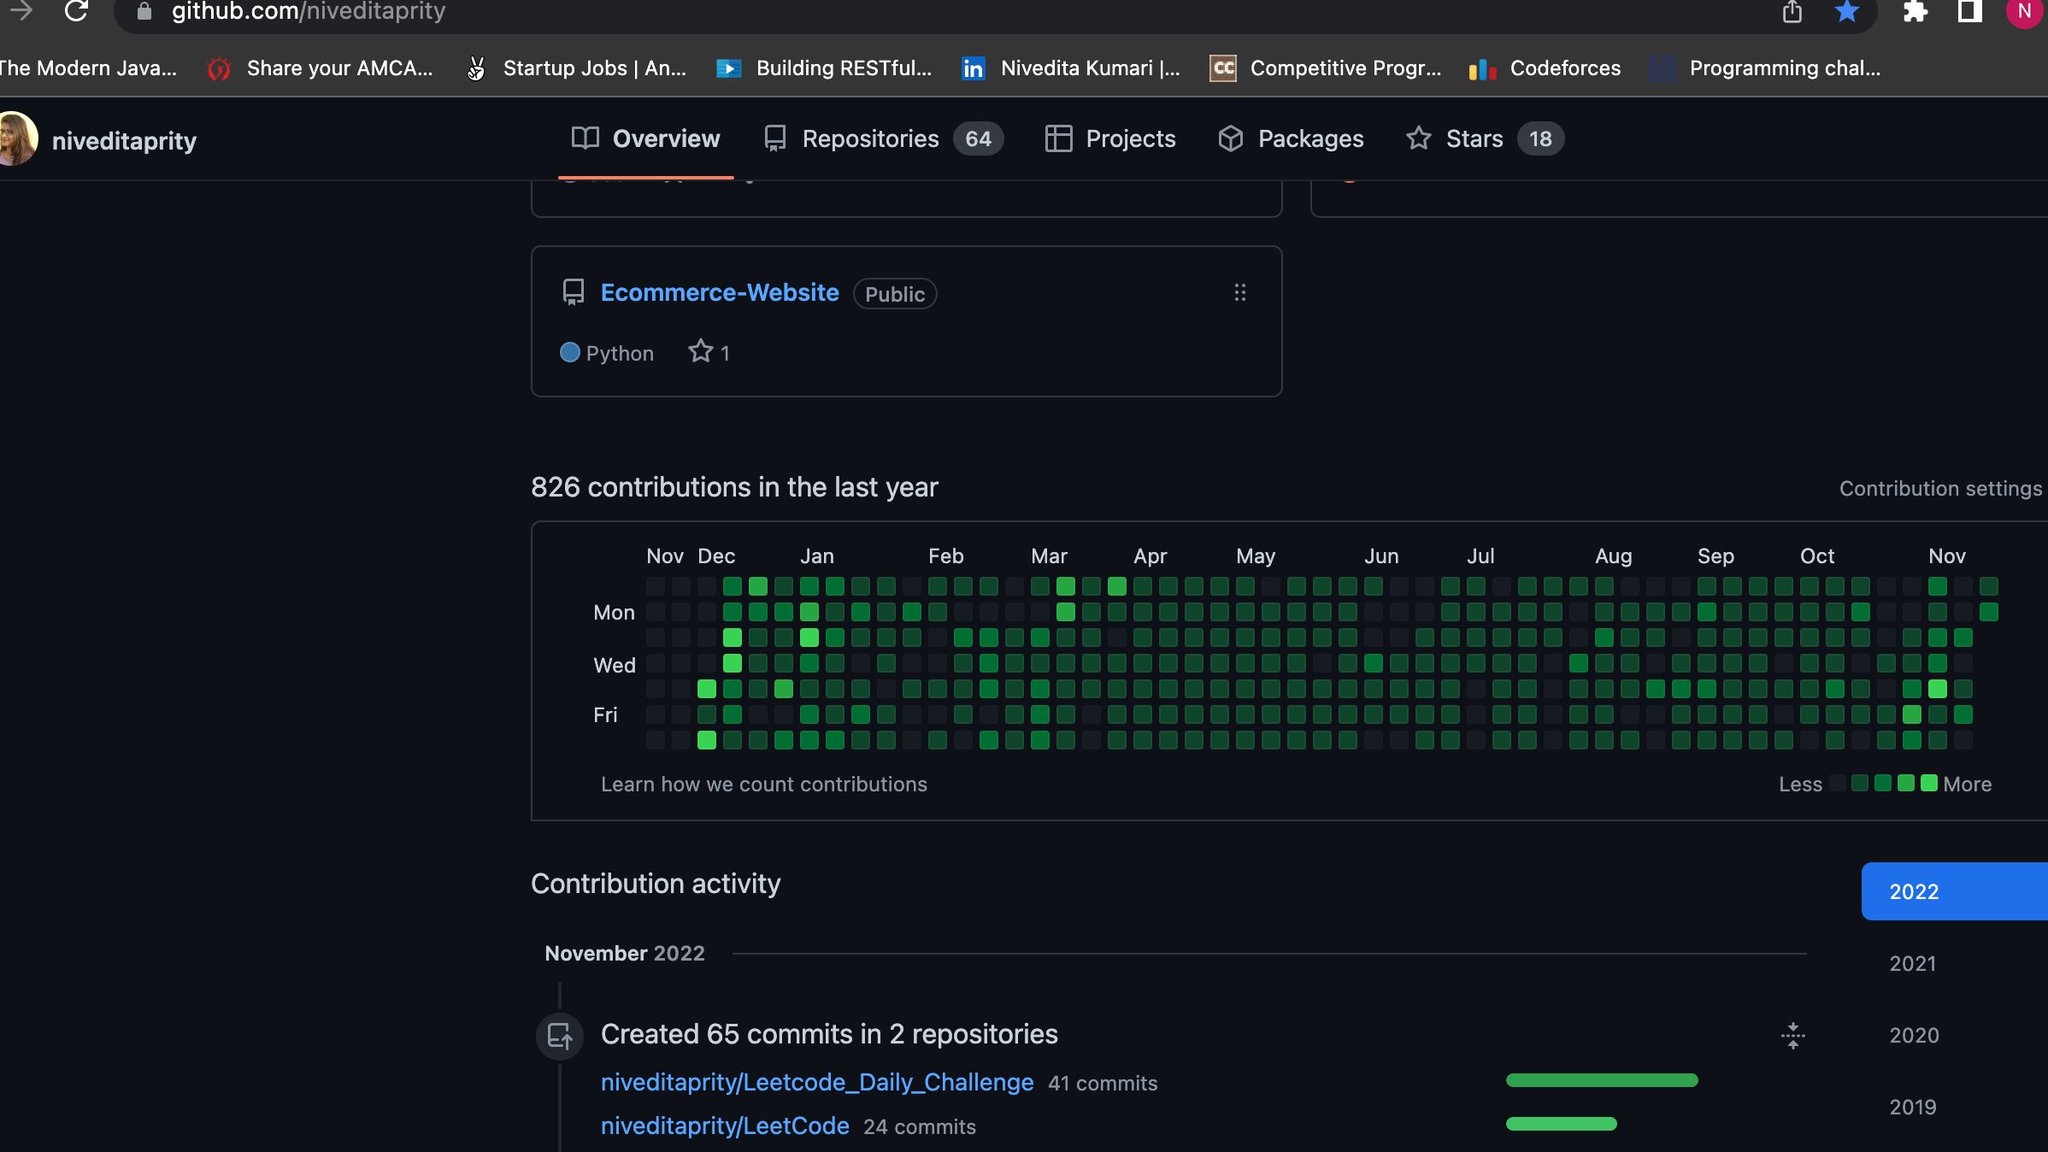Select the 2019 year filter
2048x1152 pixels.
click(x=1912, y=1107)
